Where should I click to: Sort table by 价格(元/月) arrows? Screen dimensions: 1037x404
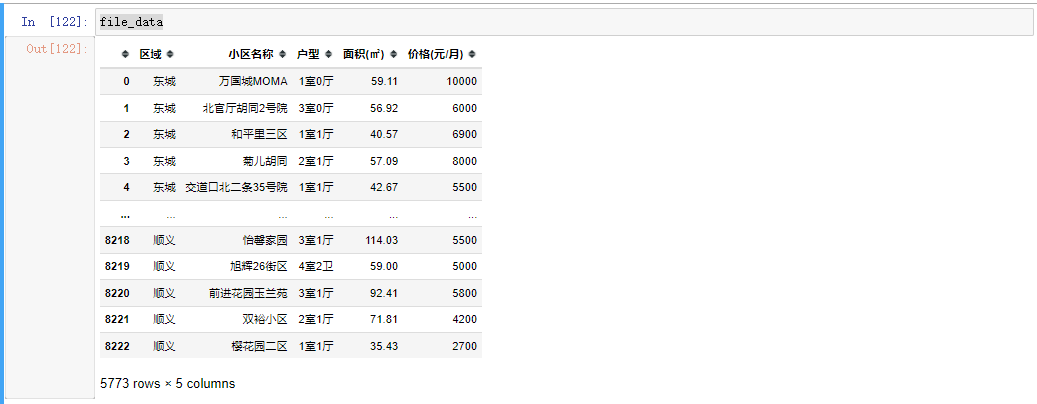click(x=472, y=54)
